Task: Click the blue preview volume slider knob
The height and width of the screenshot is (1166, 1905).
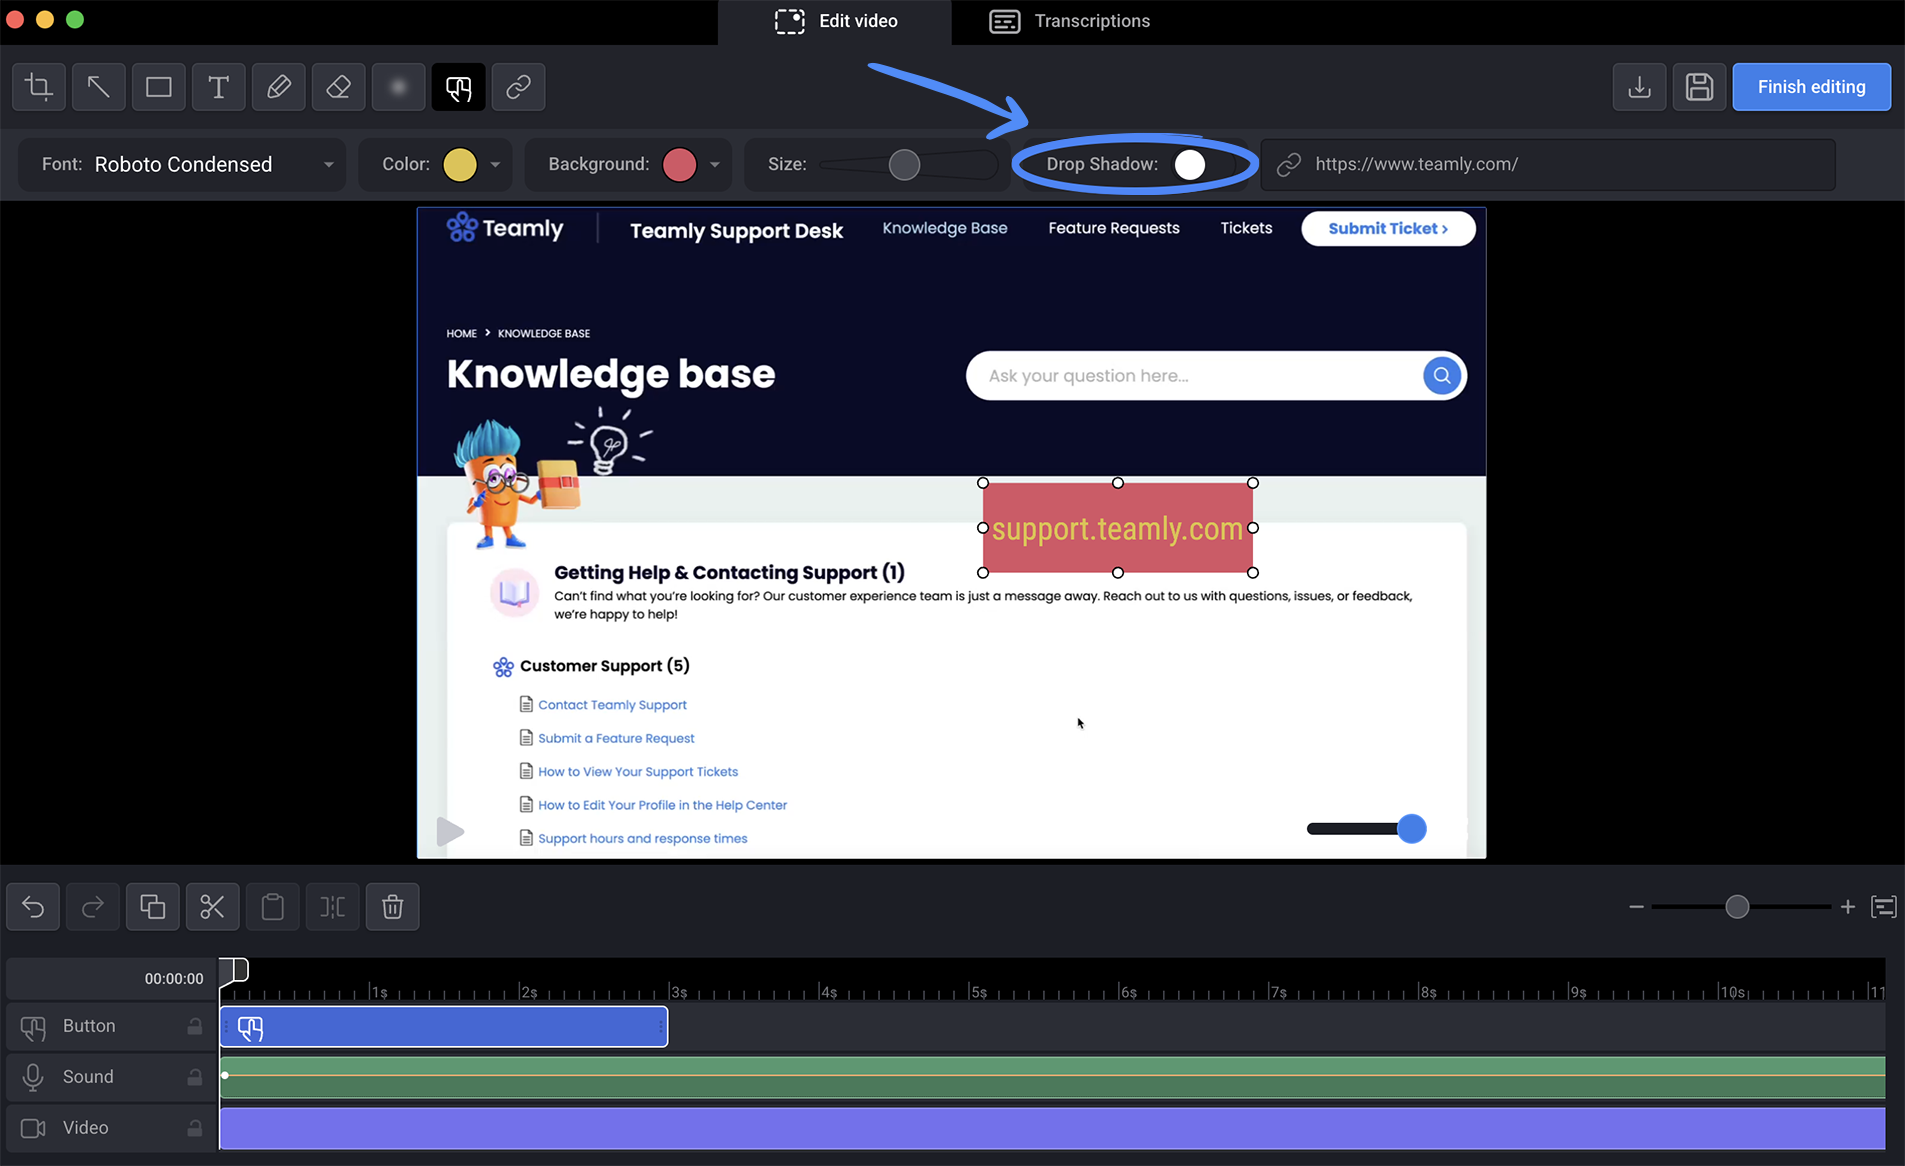Action: click(1412, 829)
